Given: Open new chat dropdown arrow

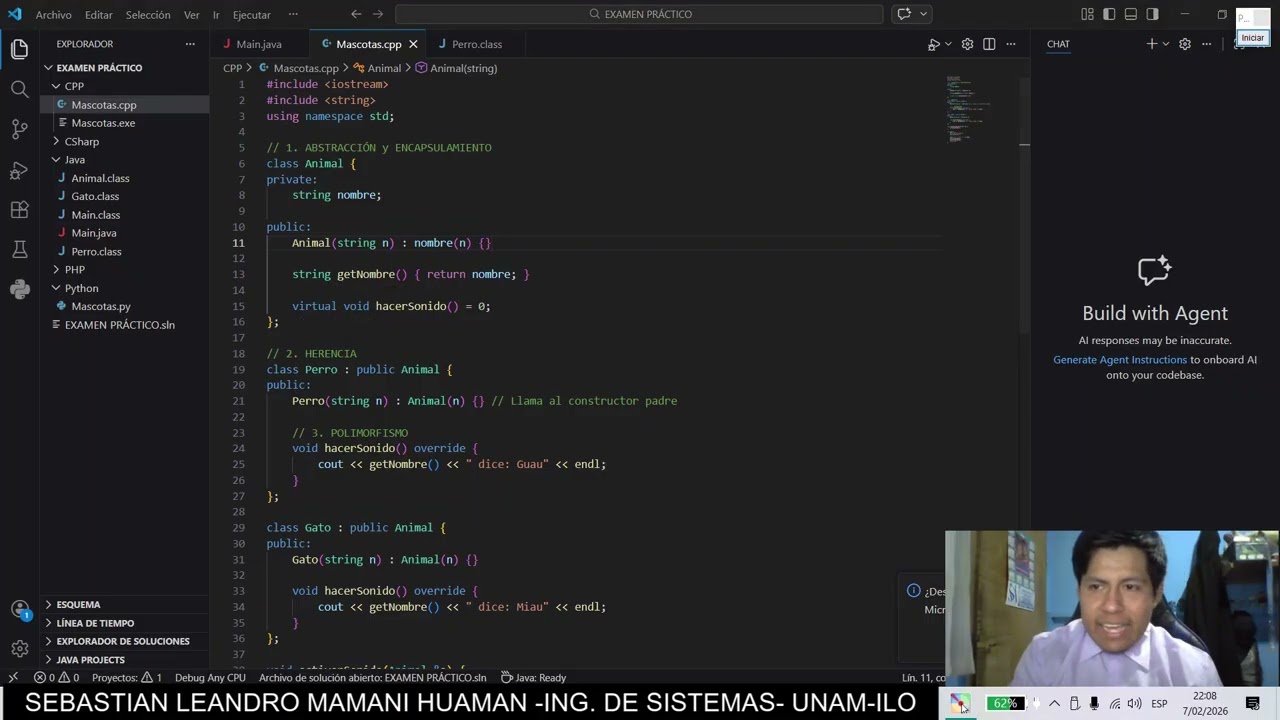Looking at the screenshot, I should (x=1165, y=44).
